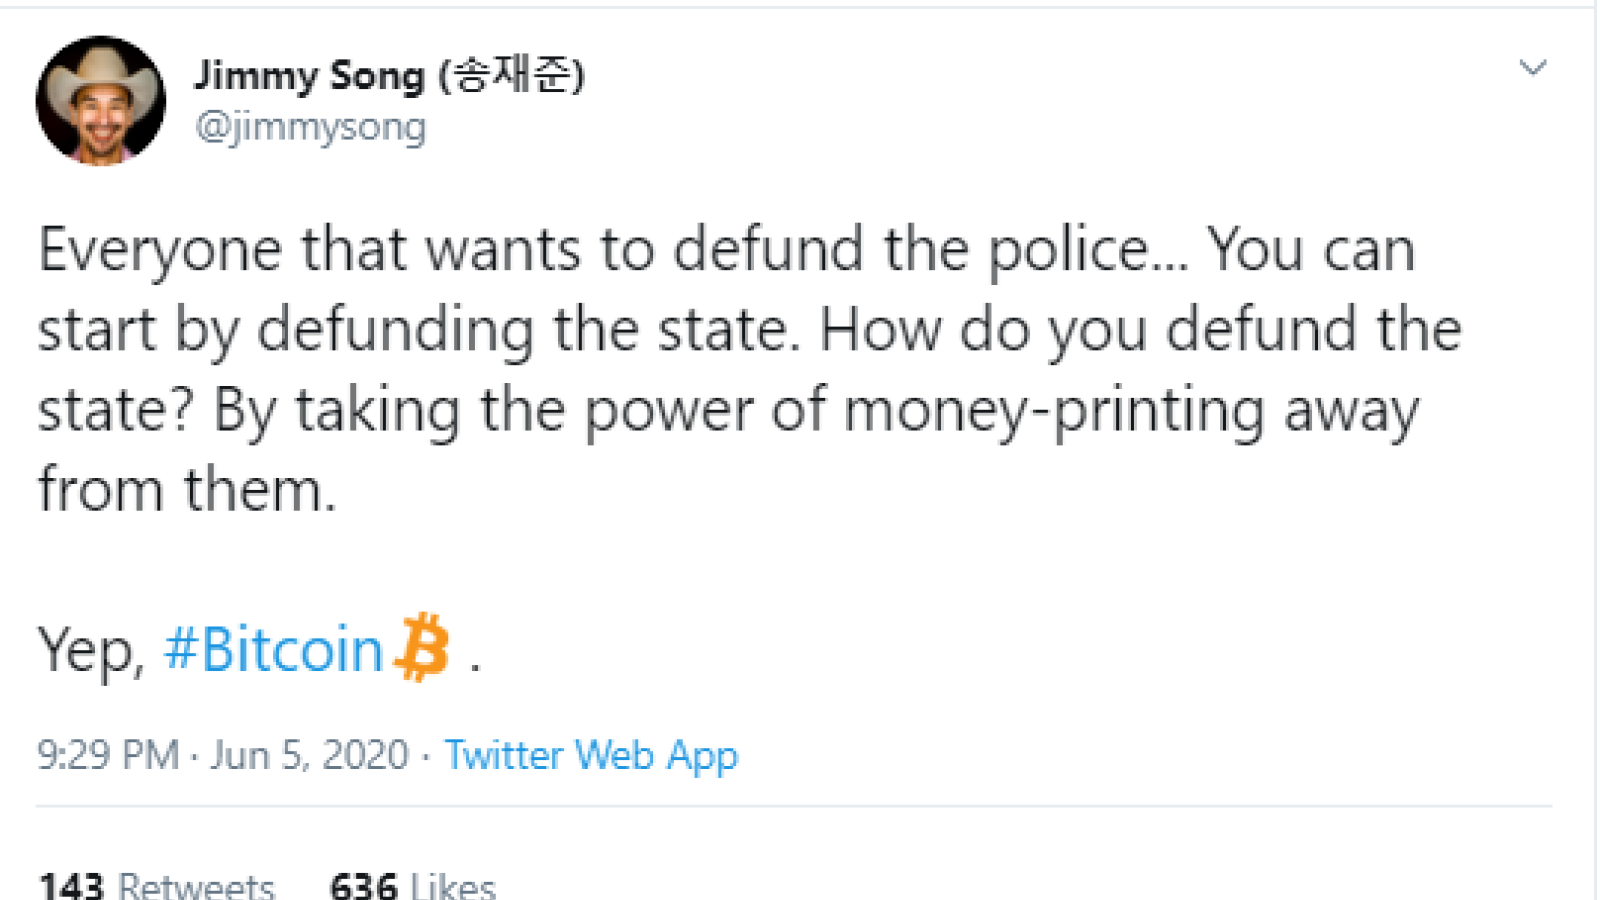View the 636 Likes count
Screen dimensions: 1600x900
coord(412,884)
